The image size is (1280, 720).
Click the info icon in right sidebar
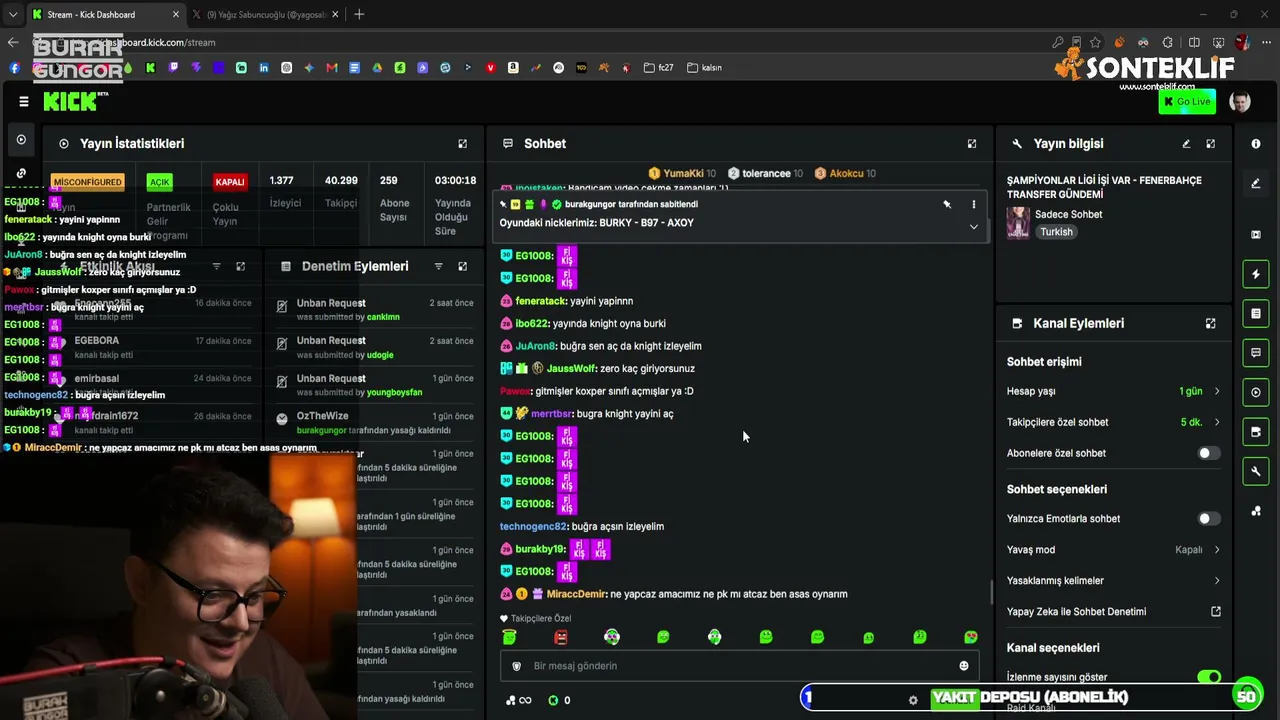(1256, 144)
